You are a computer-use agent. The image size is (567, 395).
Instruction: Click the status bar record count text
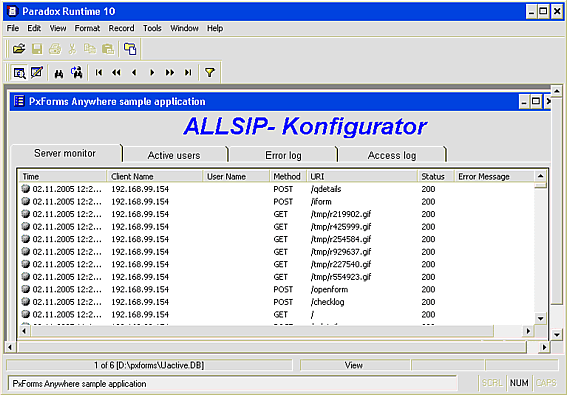149,365
